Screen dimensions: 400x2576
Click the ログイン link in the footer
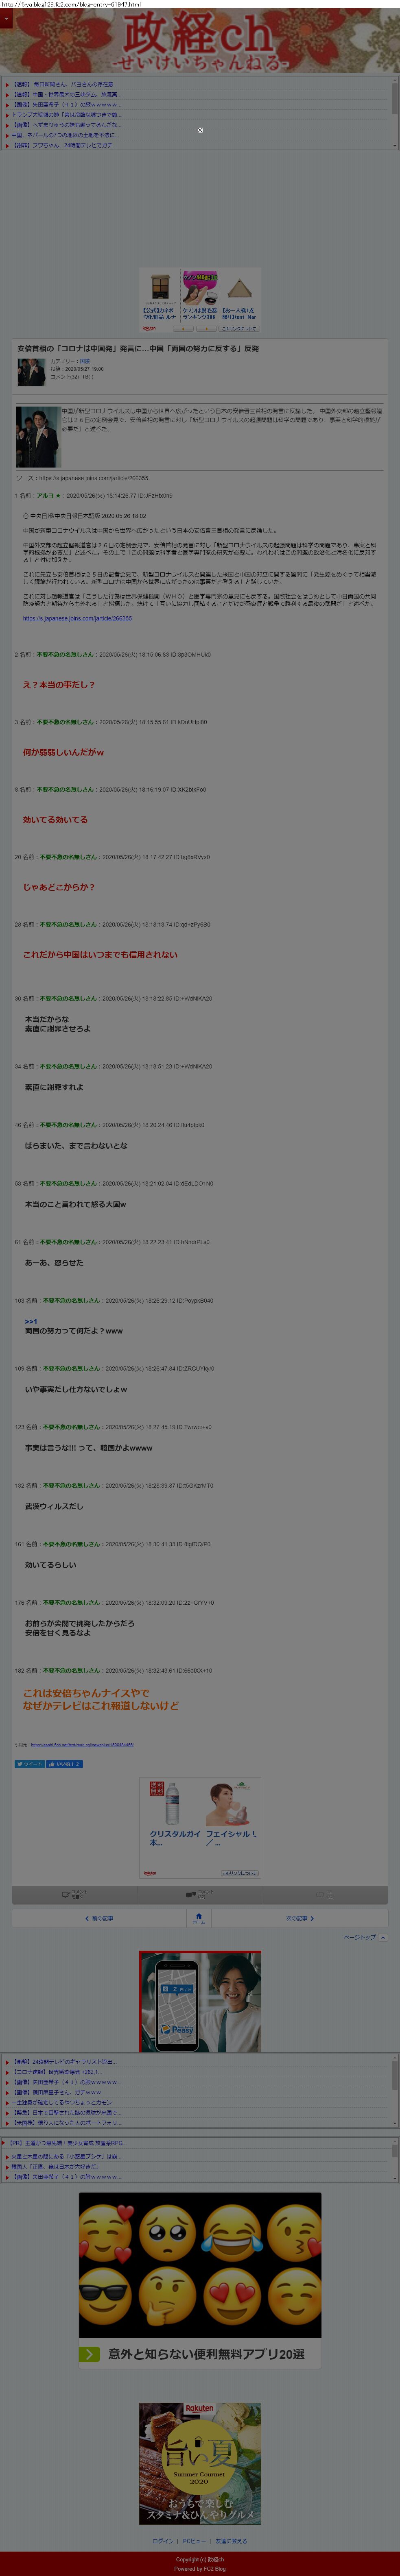[x=163, y=2540]
